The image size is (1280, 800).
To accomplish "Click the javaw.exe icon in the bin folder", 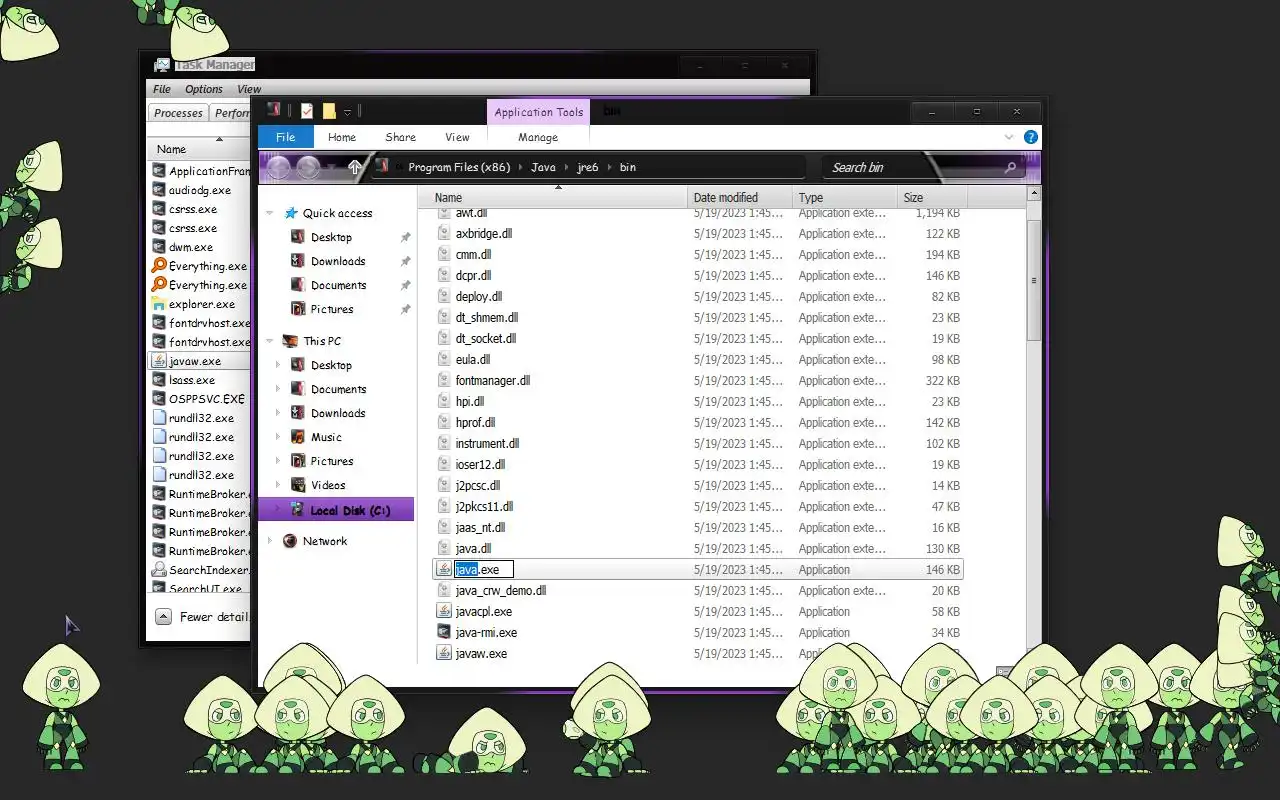I will (x=444, y=653).
